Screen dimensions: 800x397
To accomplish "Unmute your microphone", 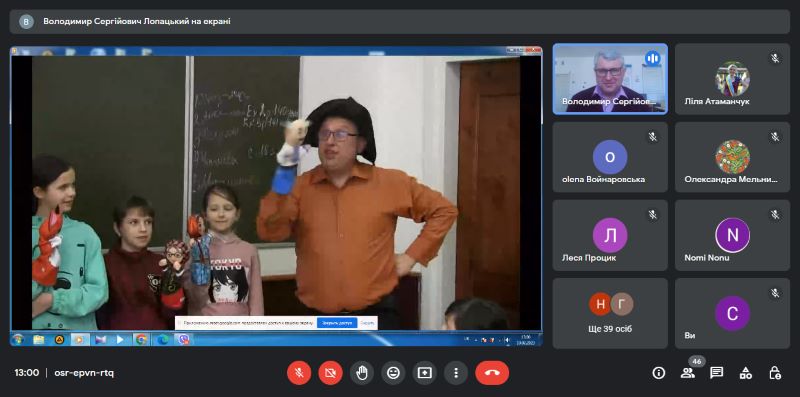I will click(x=299, y=373).
